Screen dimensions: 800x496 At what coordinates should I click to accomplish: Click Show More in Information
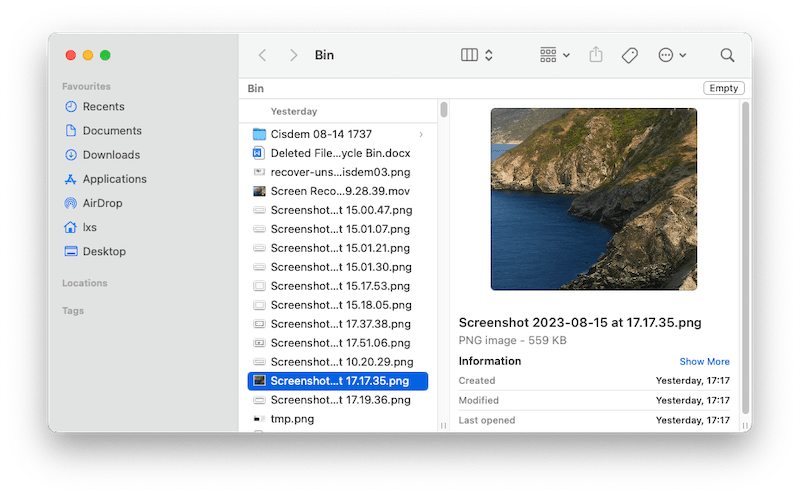(705, 361)
